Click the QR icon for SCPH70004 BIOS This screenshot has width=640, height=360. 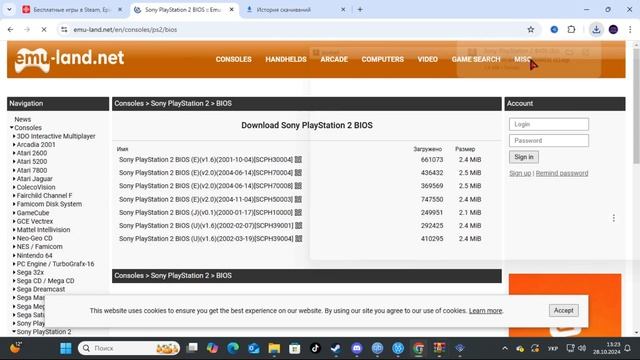[298, 173]
